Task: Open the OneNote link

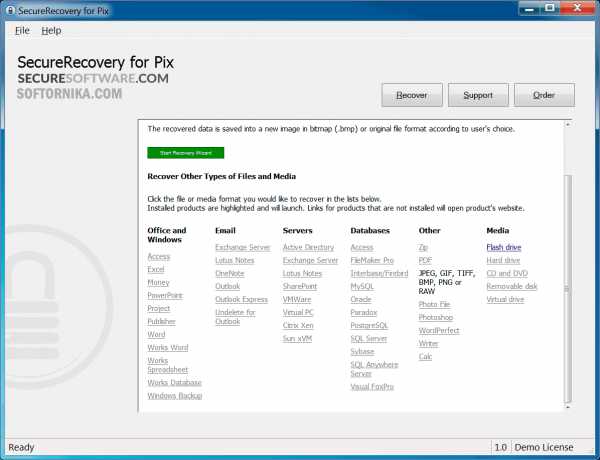Action: coord(230,273)
